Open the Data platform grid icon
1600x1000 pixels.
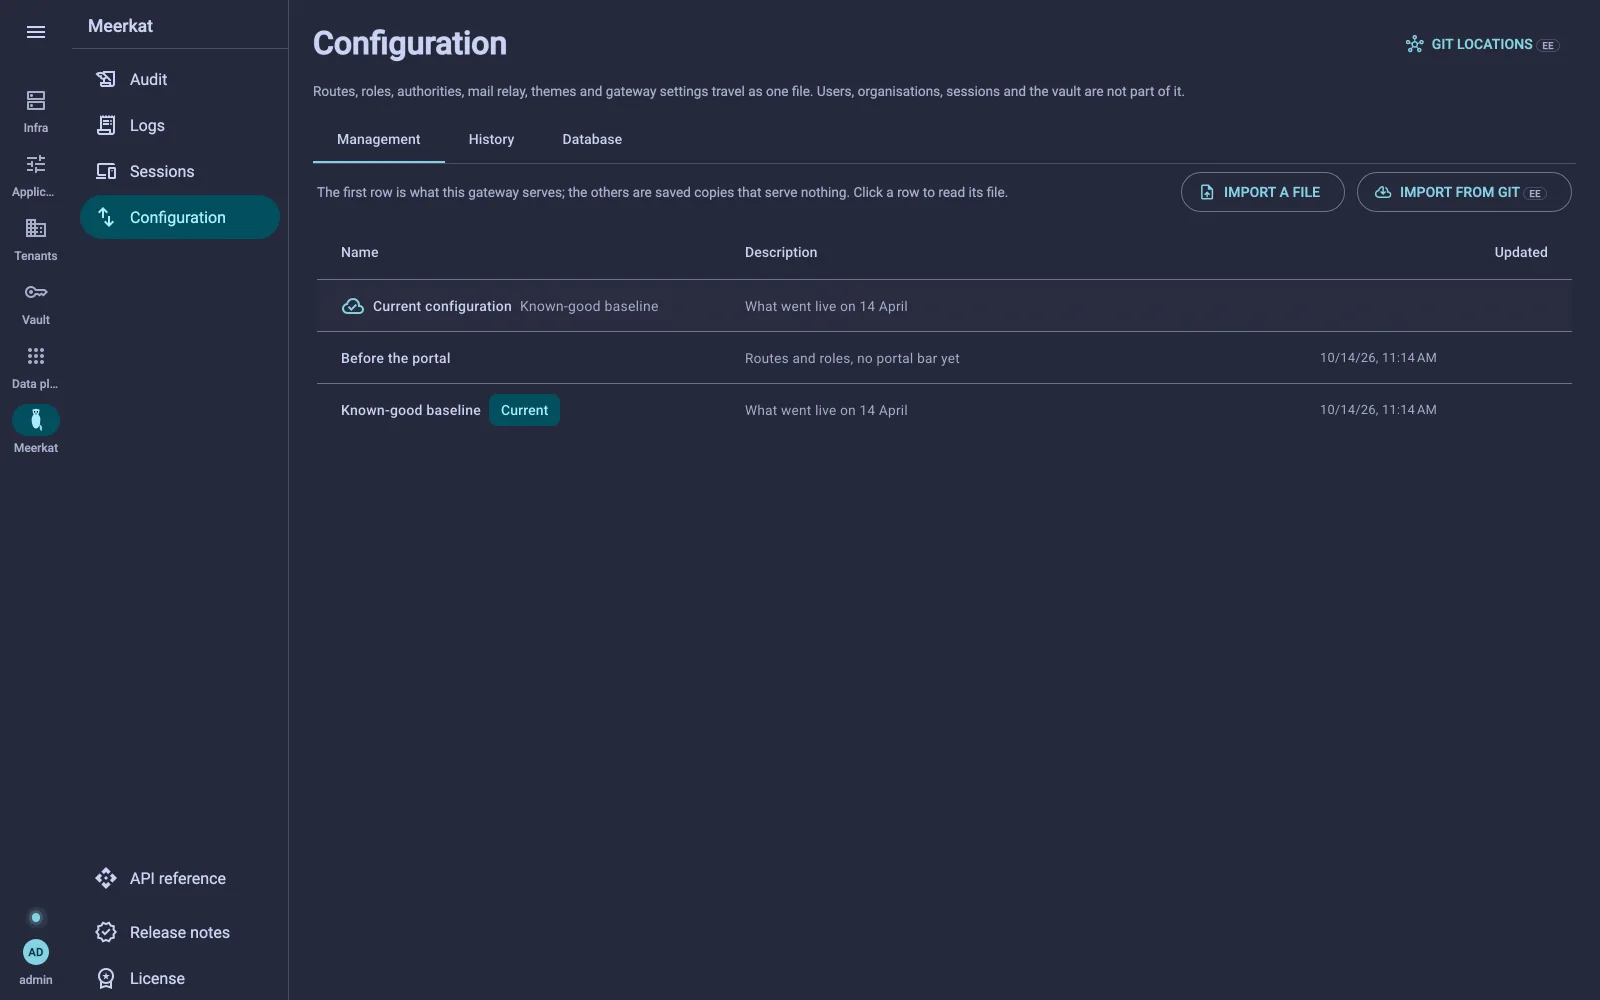tap(36, 356)
